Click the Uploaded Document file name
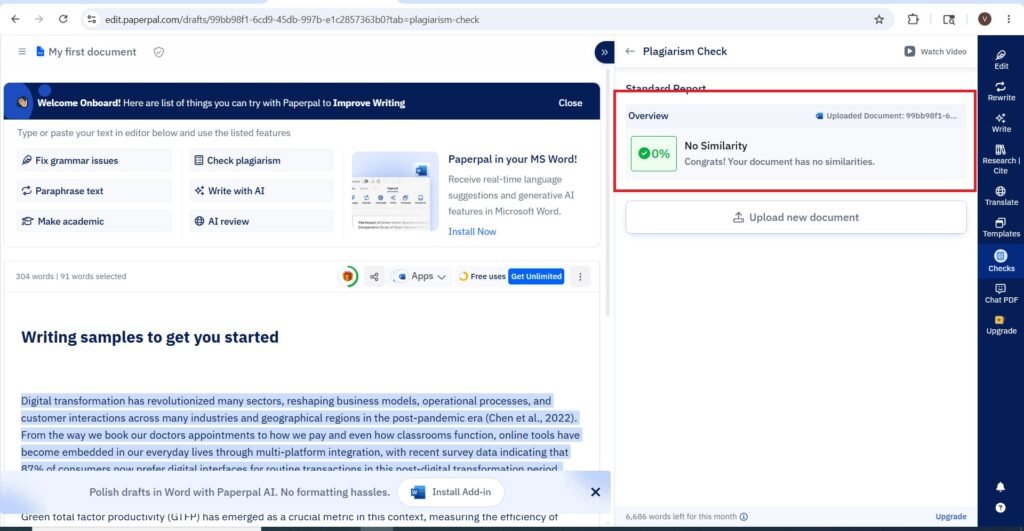1024x531 pixels. coord(886,116)
